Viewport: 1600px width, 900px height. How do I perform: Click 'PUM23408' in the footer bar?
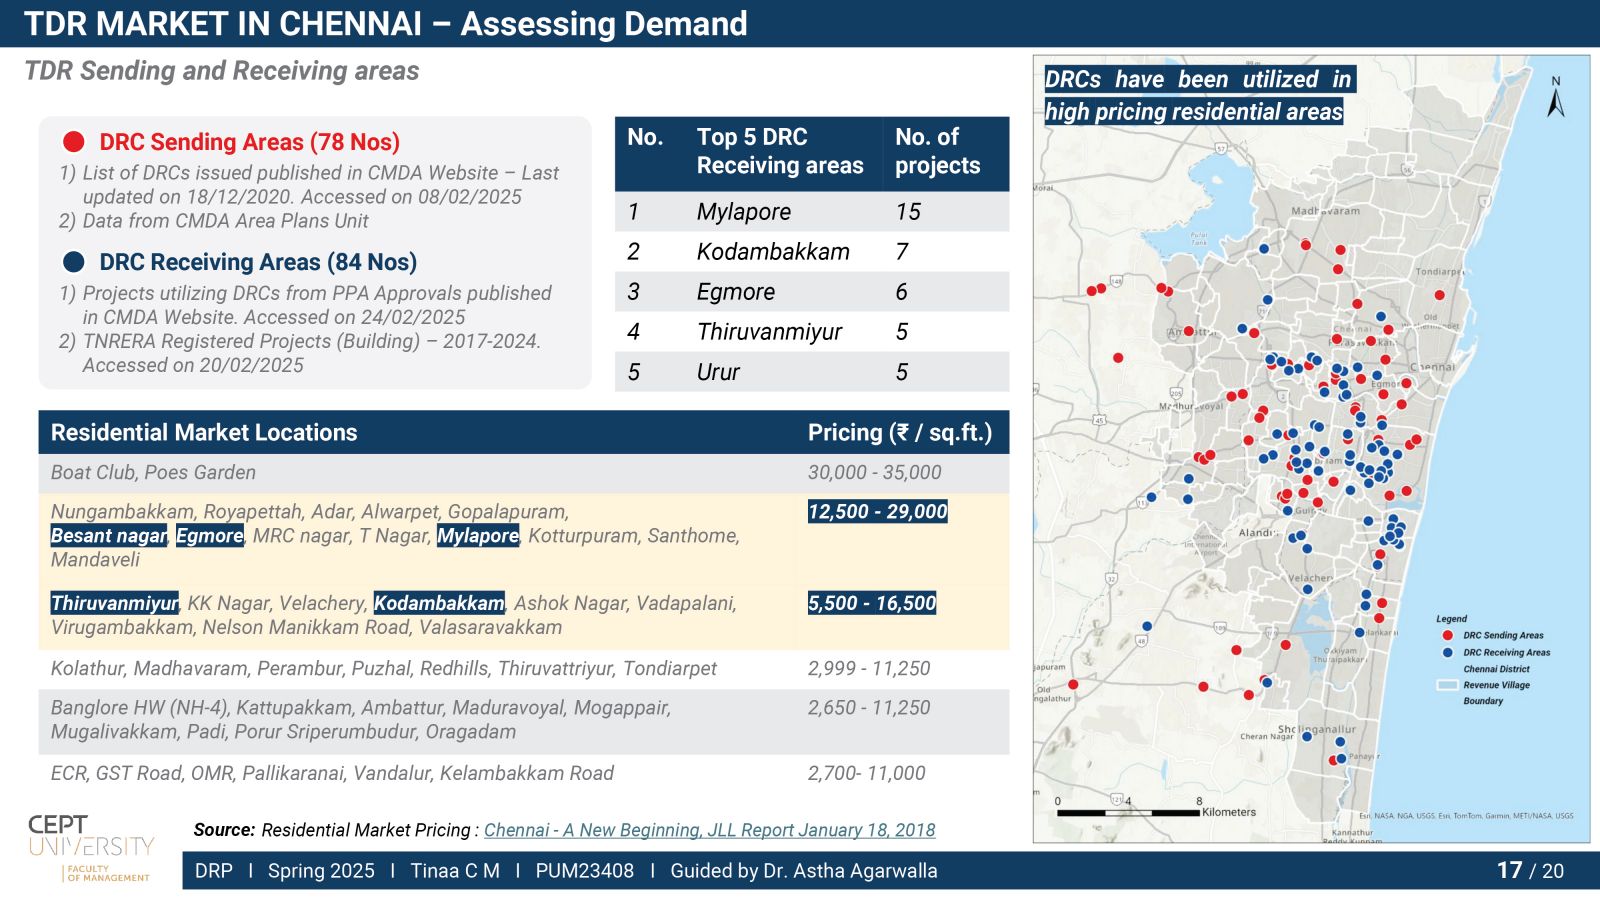584,871
